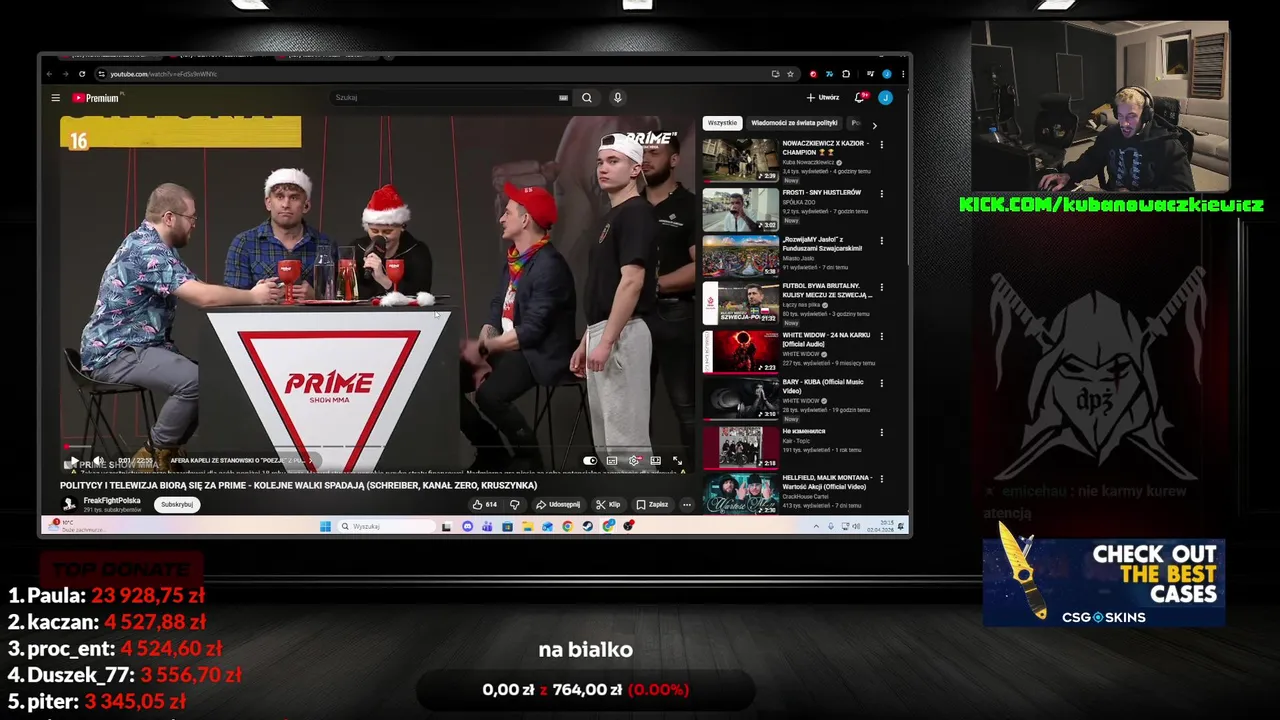
Task: Focus the Windows taskbar Wyszukaj search box
Action: point(385,527)
